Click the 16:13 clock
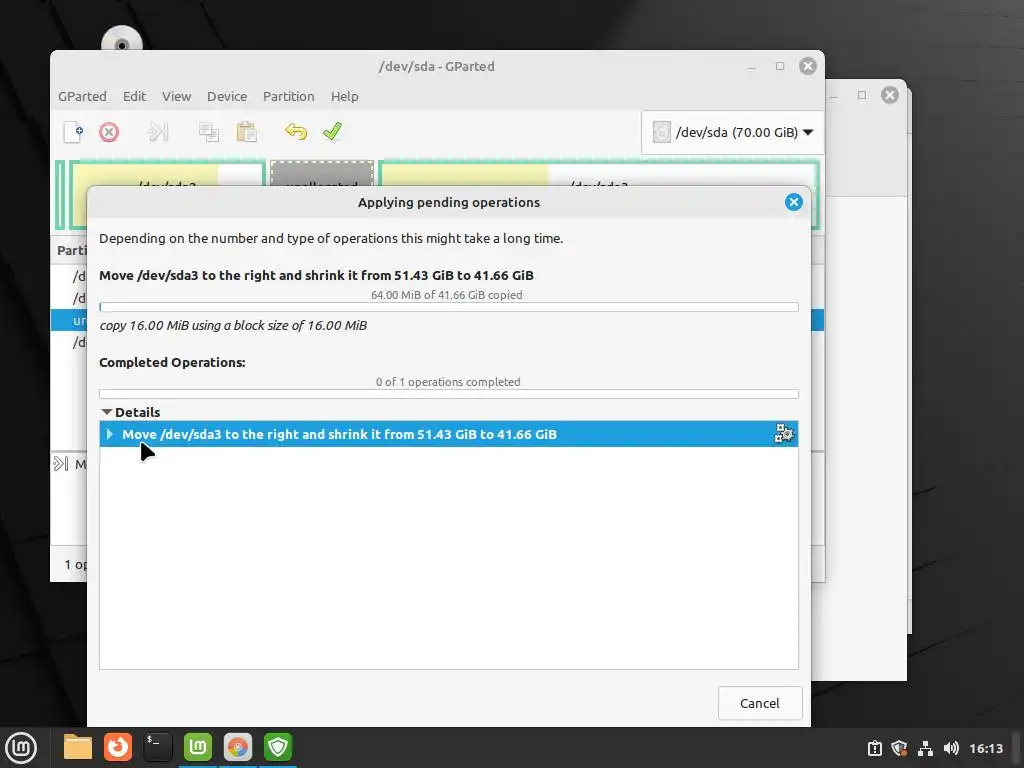 [x=986, y=748]
